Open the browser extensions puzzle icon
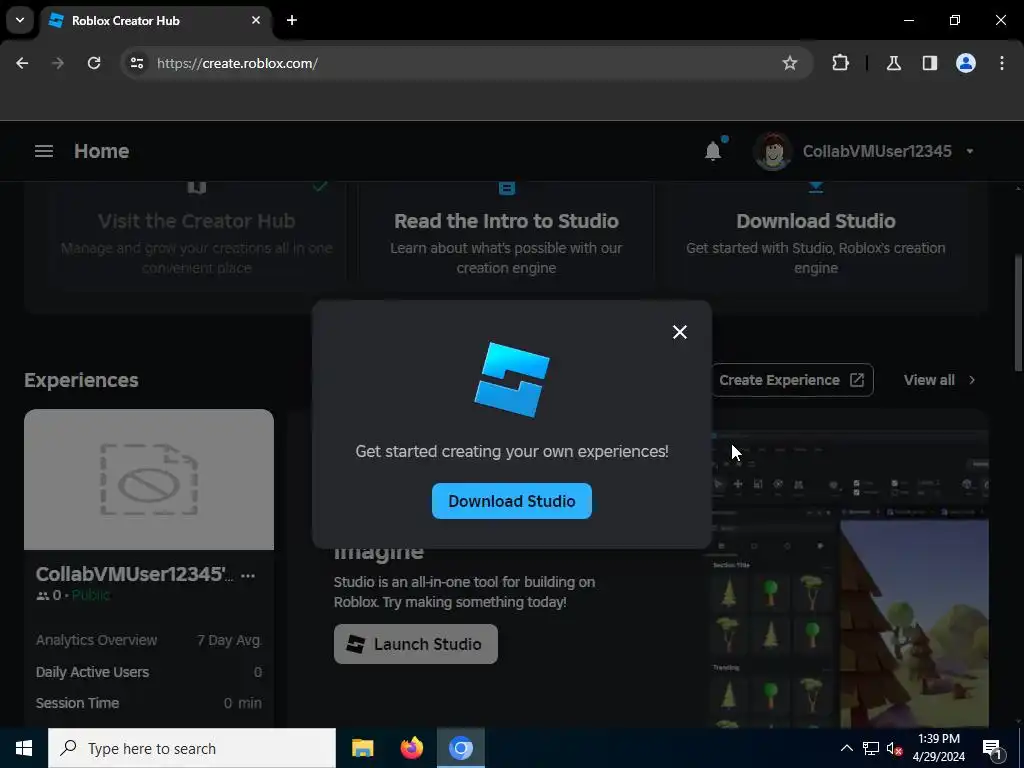This screenshot has height=768, width=1024. point(840,63)
